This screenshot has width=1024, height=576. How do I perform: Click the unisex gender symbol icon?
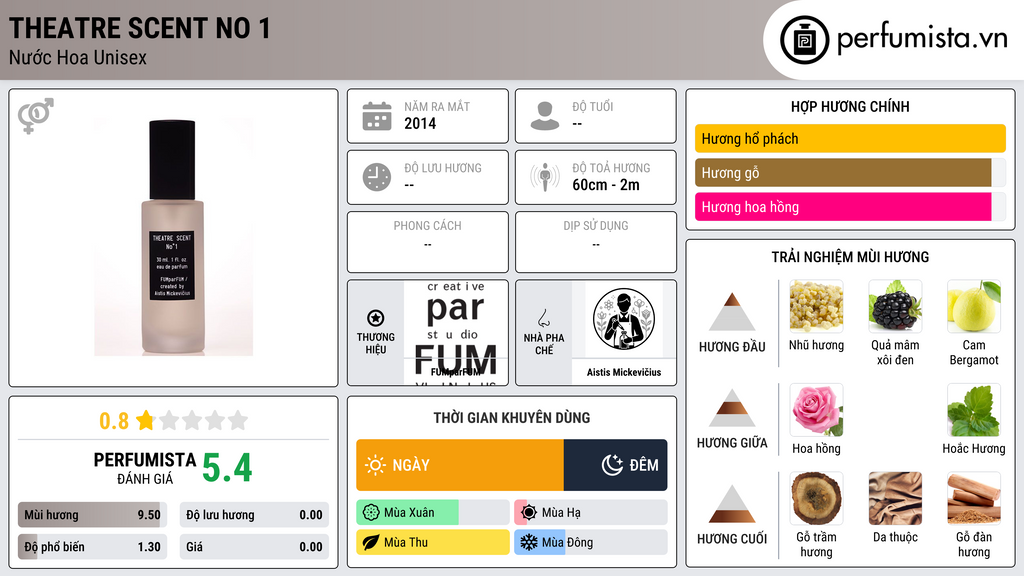tap(36, 116)
